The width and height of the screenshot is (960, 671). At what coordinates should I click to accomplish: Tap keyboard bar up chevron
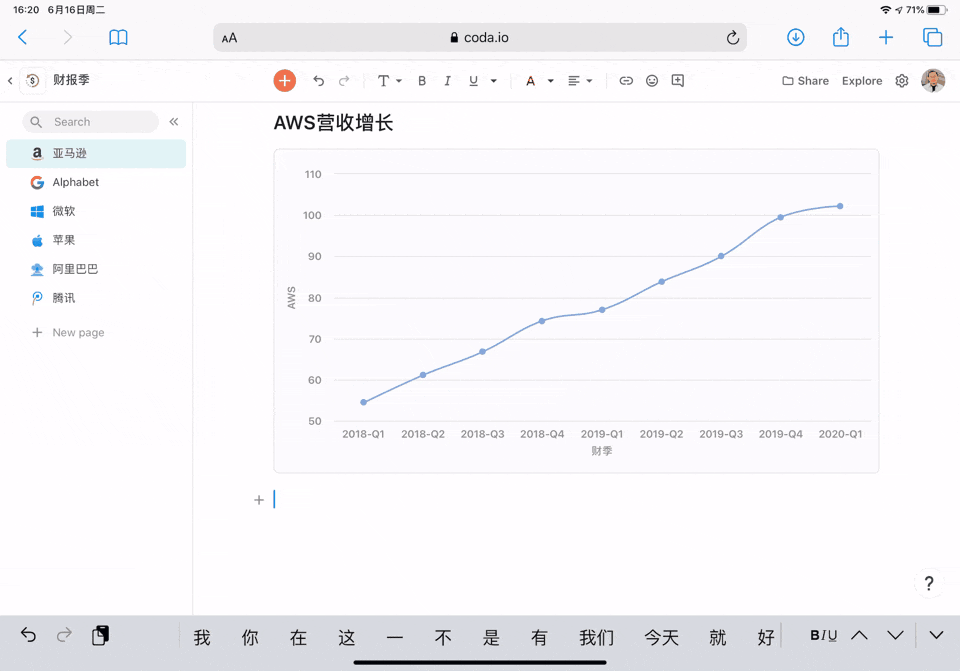click(x=860, y=635)
